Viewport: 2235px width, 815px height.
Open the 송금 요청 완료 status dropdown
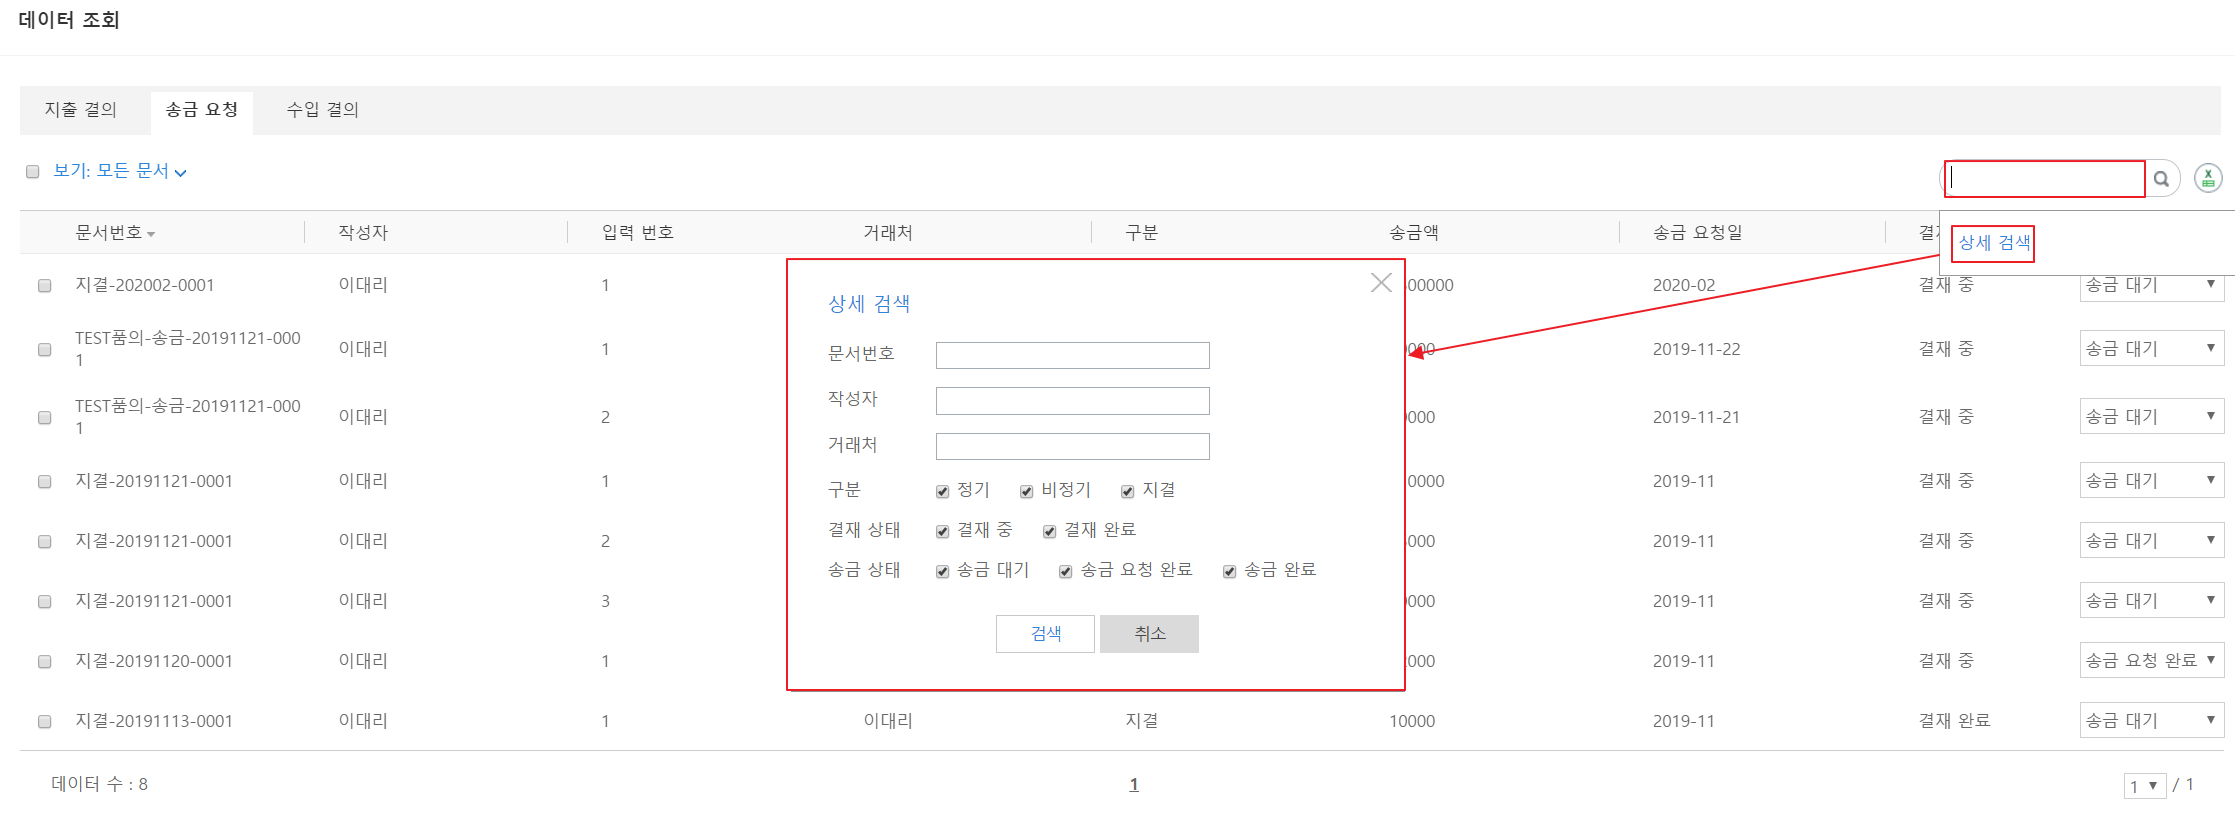[2151, 660]
